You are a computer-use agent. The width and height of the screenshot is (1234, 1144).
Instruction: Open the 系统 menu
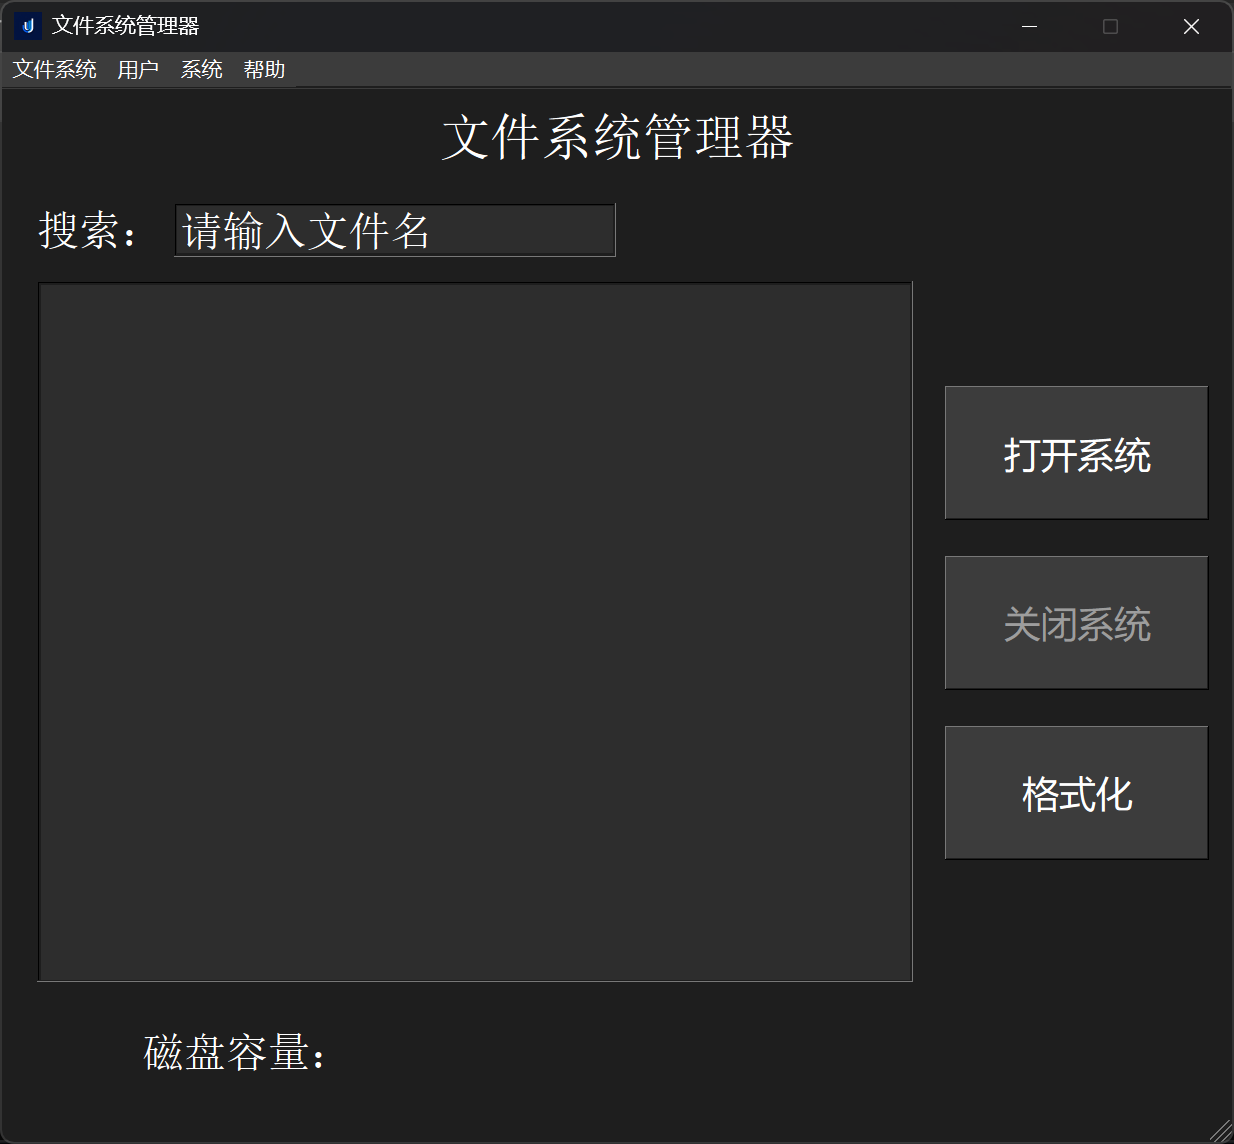point(201,69)
